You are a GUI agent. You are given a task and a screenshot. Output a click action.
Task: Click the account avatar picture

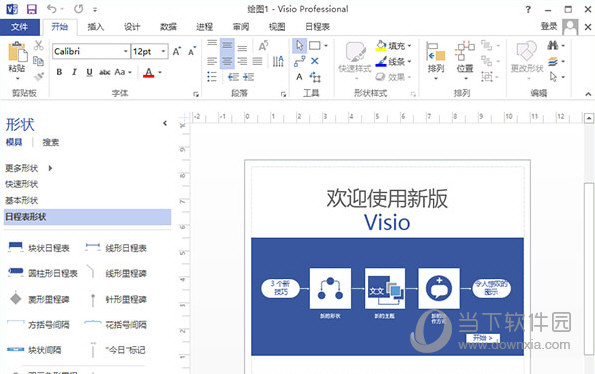(570, 27)
